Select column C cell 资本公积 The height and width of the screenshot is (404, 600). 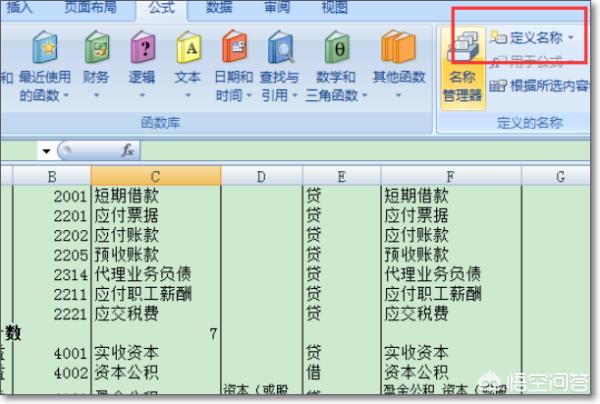tap(156, 372)
